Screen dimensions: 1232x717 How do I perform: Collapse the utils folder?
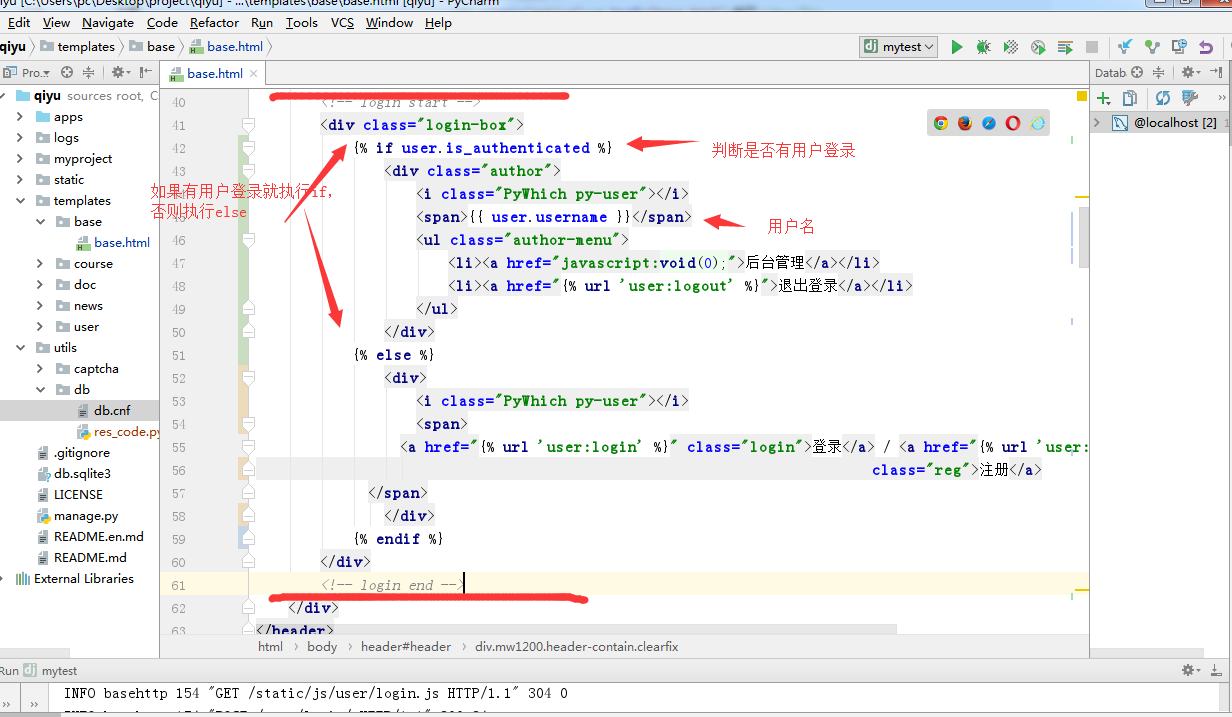point(19,348)
